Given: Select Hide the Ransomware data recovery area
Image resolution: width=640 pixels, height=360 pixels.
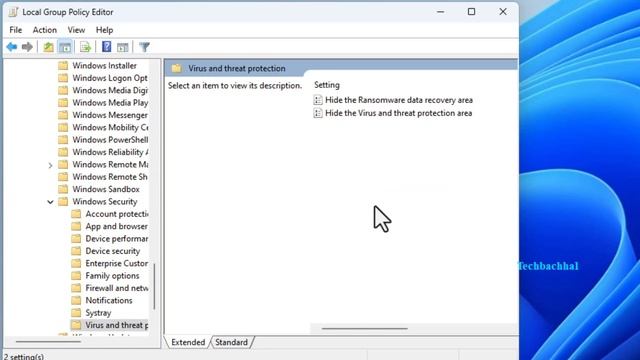Looking at the screenshot, I should [399, 100].
